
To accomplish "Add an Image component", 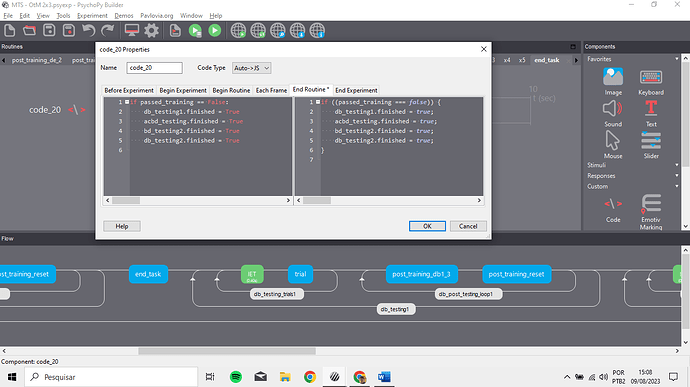I will 613,82.
